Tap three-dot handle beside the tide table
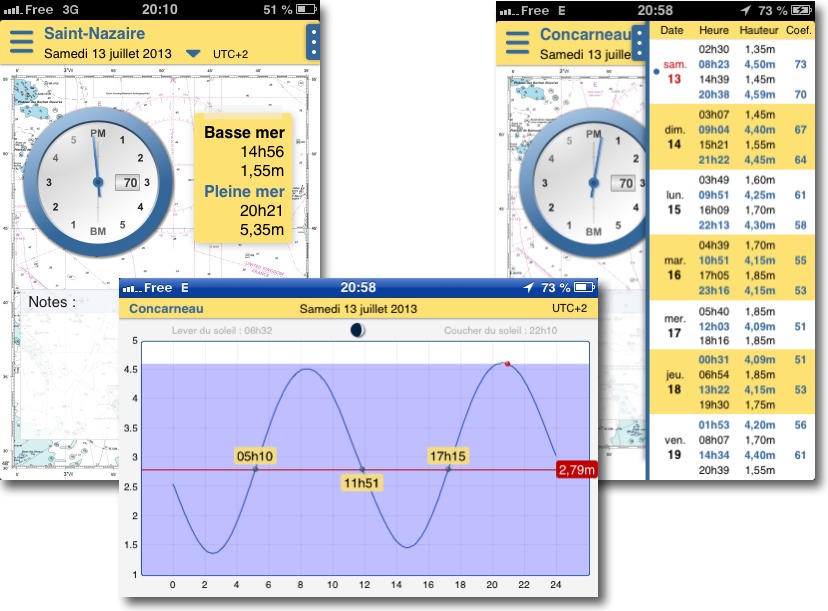This screenshot has width=828, height=611. (640, 43)
